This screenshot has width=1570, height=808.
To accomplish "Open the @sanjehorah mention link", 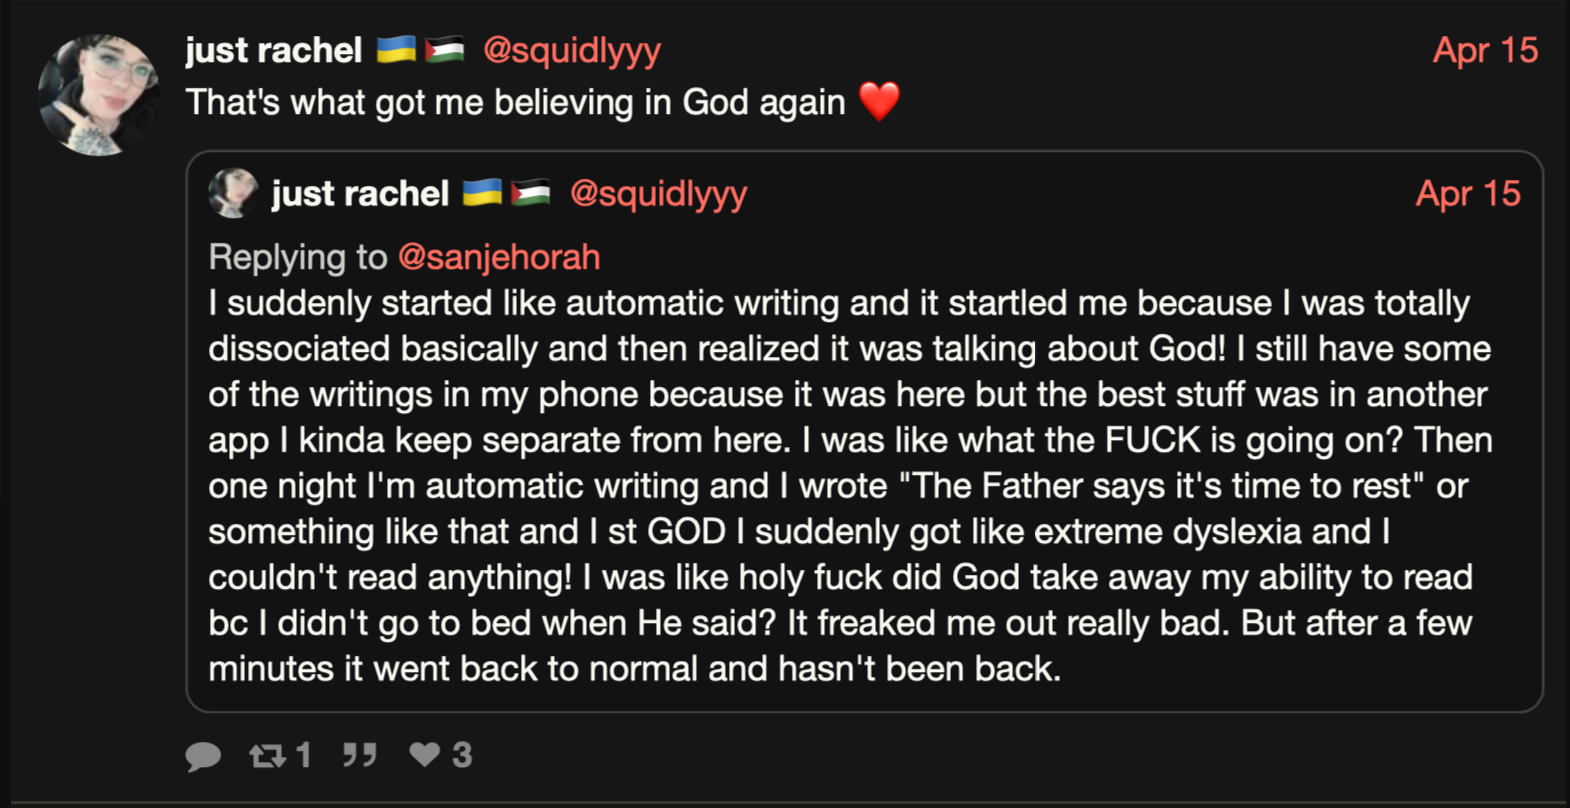I will [x=499, y=257].
